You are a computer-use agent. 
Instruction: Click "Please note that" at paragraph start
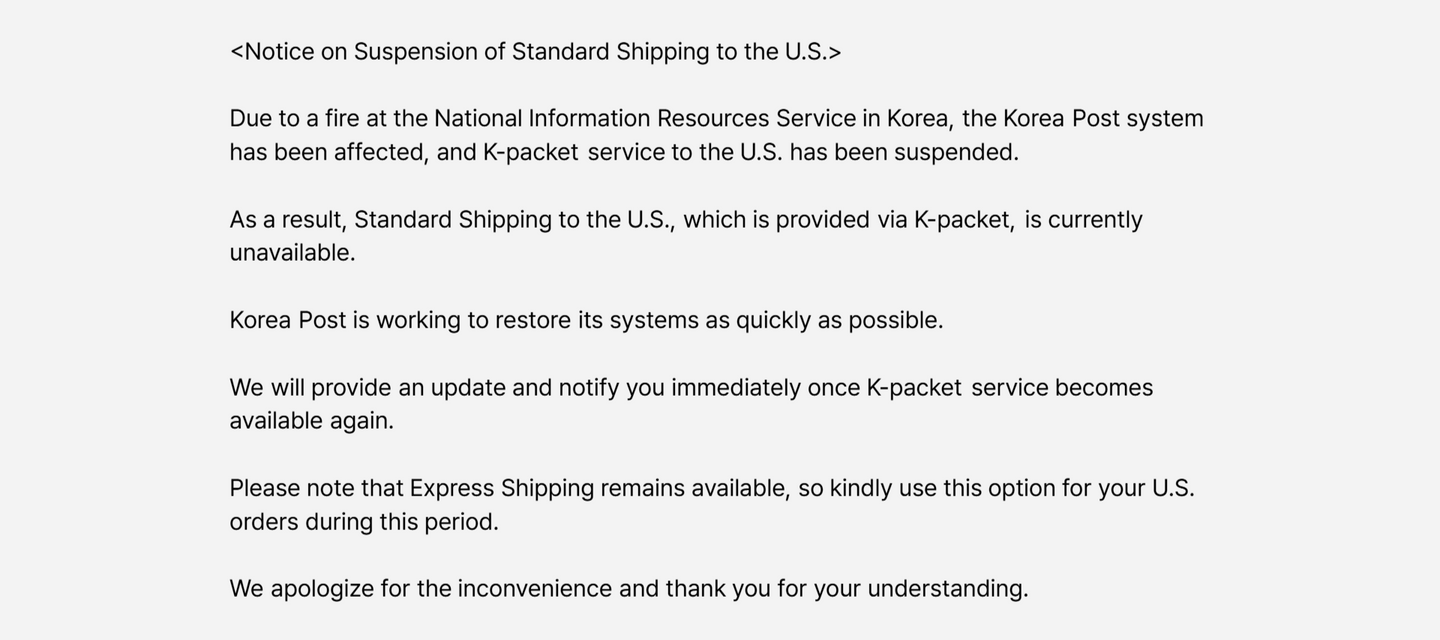pos(316,489)
